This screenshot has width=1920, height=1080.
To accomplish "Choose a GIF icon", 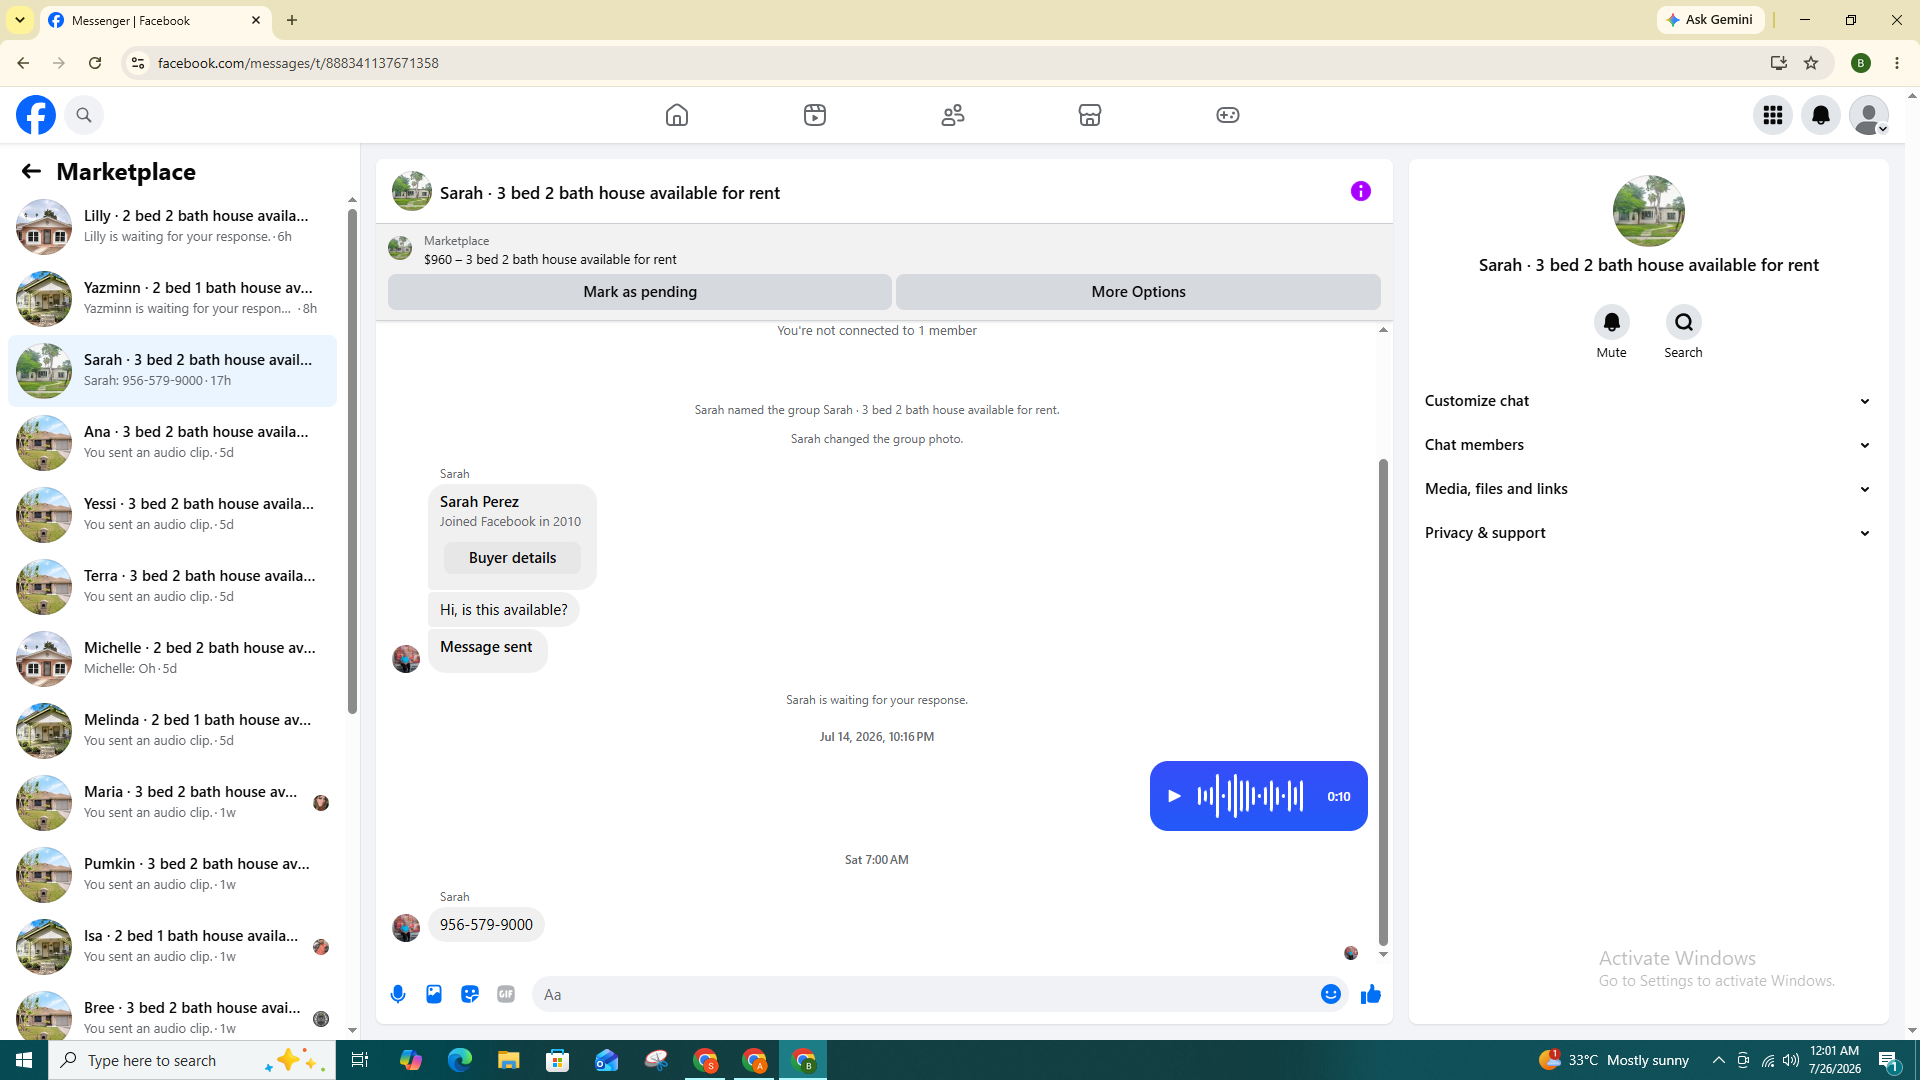I will pyautogui.click(x=506, y=995).
